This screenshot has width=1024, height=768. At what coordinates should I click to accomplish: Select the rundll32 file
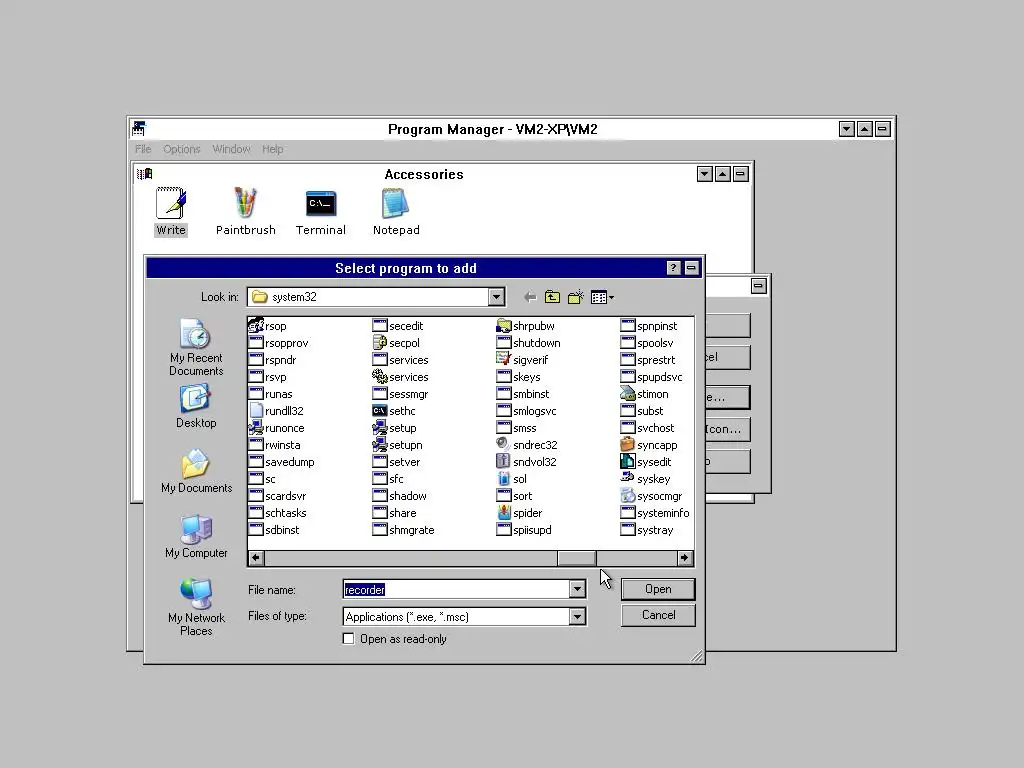276,410
